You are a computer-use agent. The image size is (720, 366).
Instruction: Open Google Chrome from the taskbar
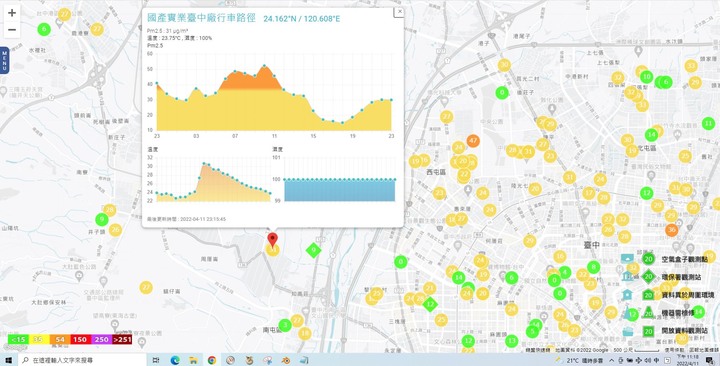pos(212,360)
